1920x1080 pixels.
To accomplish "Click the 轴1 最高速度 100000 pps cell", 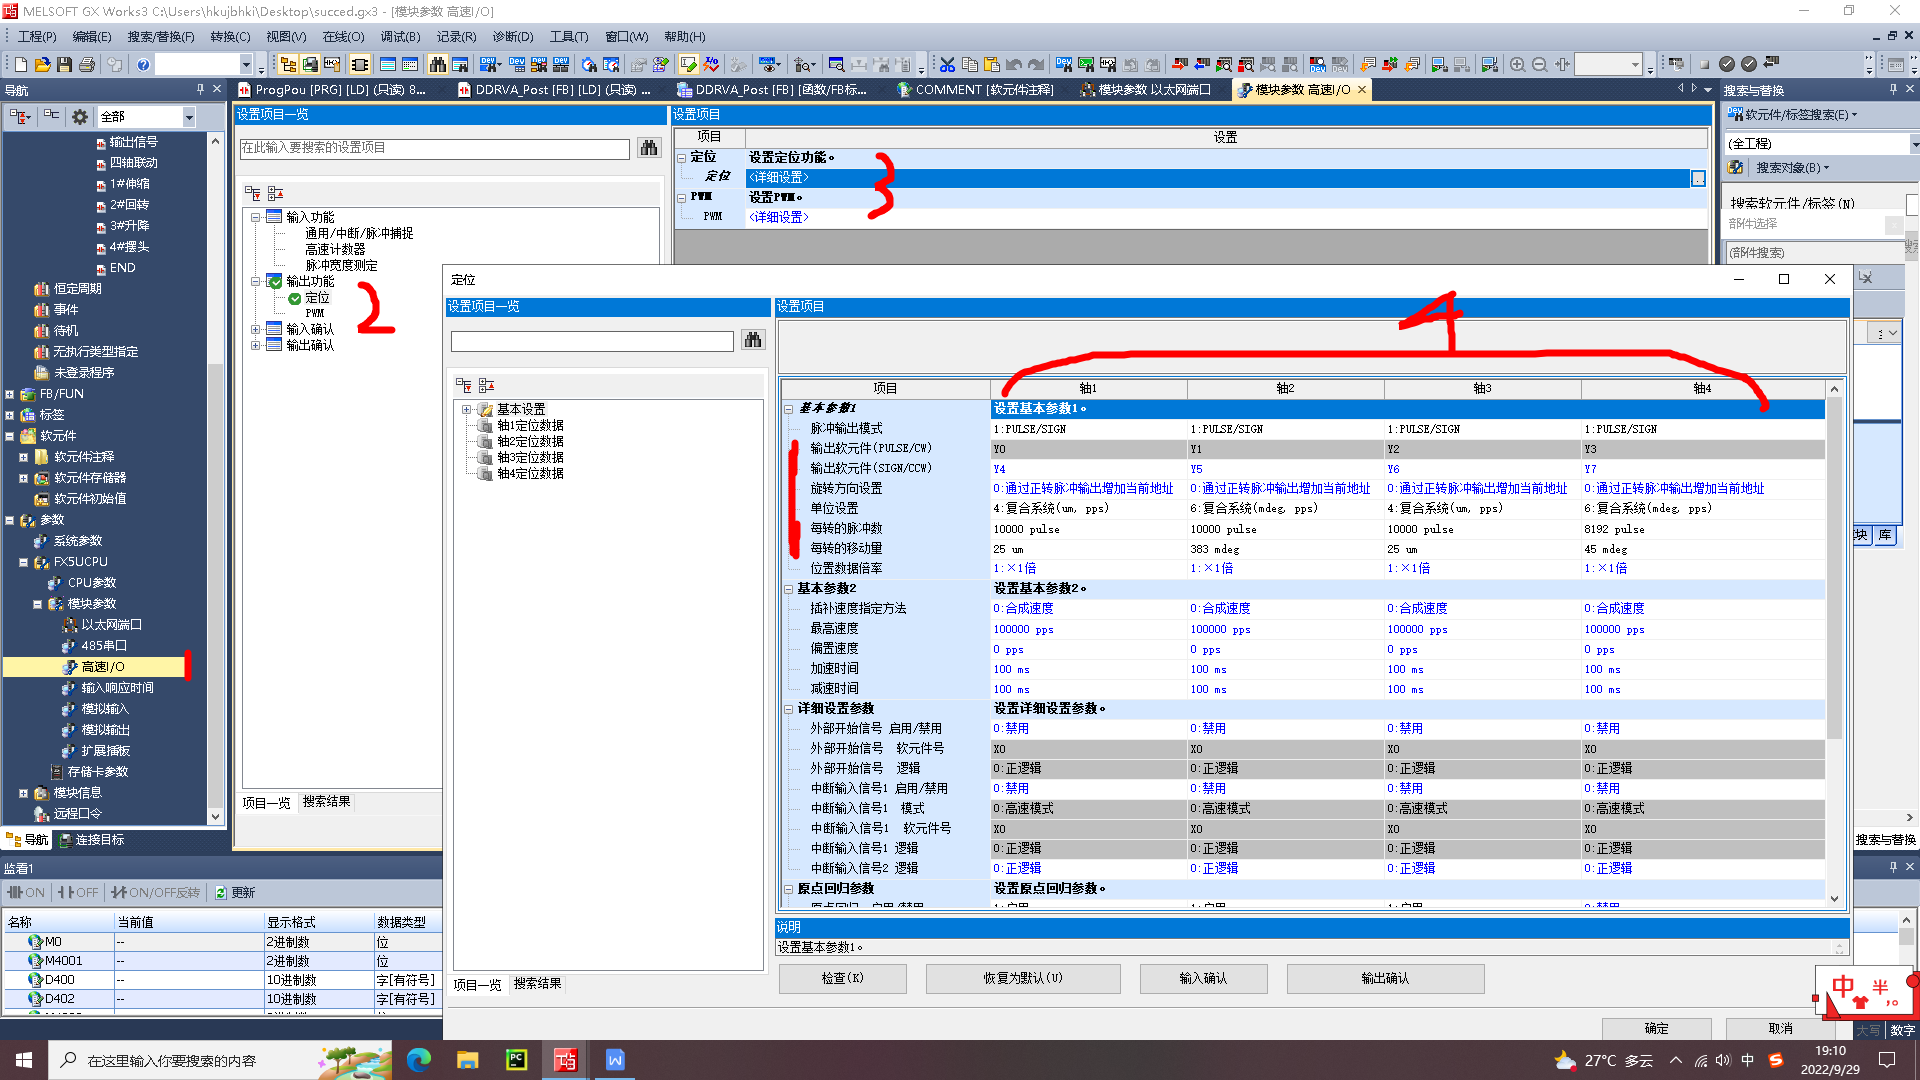I will tap(1088, 629).
